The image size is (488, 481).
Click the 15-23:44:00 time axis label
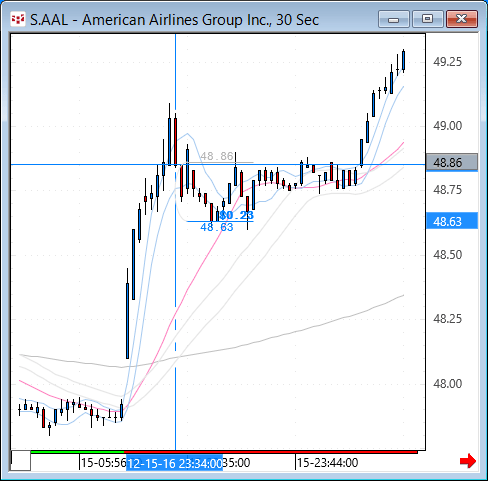[x=327, y=463]
